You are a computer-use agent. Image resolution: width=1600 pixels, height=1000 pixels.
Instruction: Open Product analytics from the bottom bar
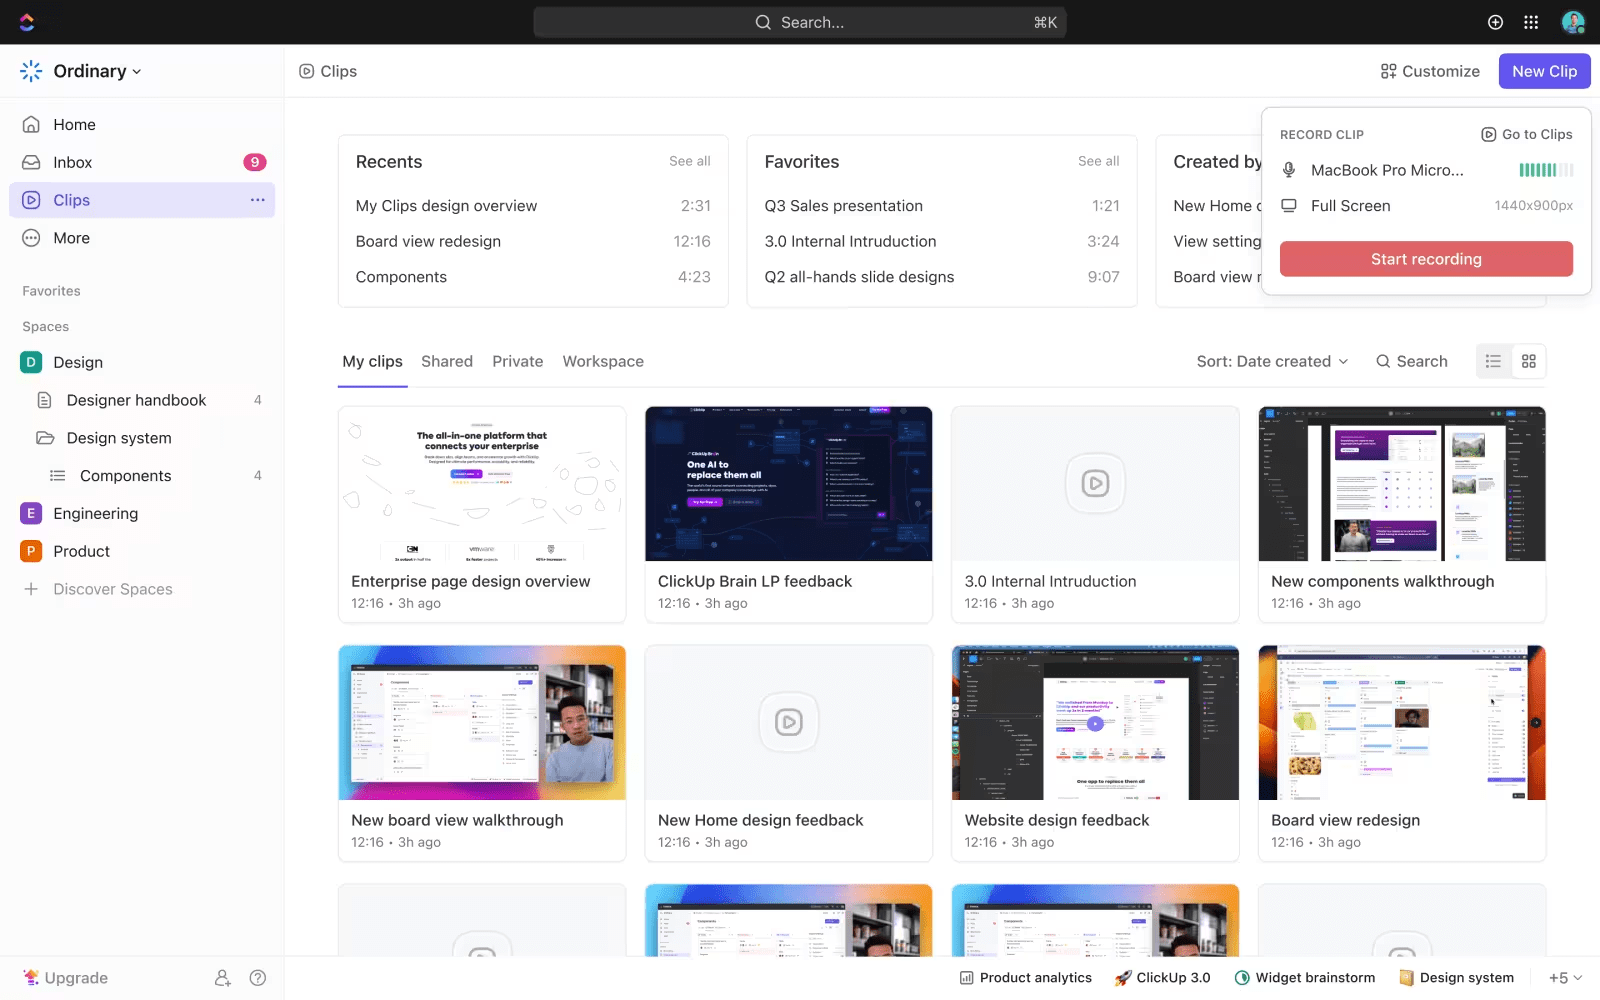1025,977
